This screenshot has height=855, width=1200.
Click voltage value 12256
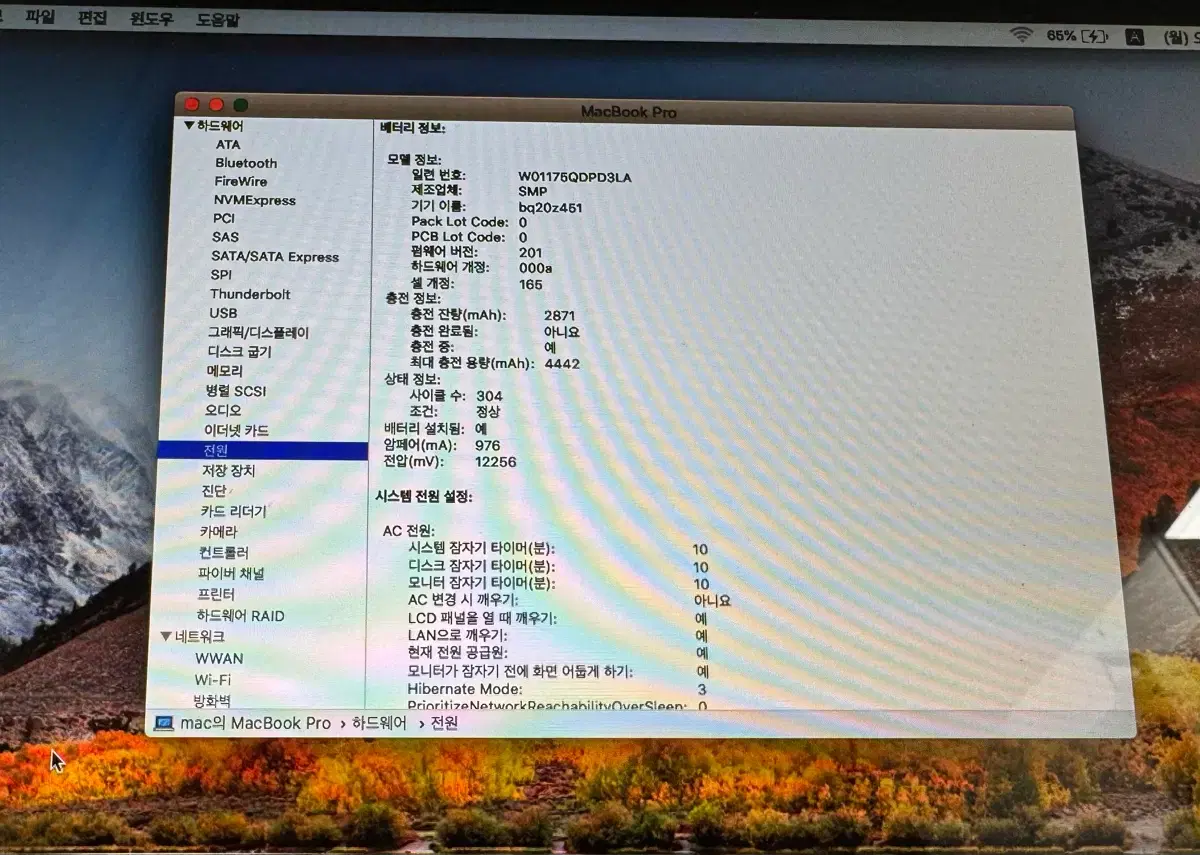[x=495, y=461]
